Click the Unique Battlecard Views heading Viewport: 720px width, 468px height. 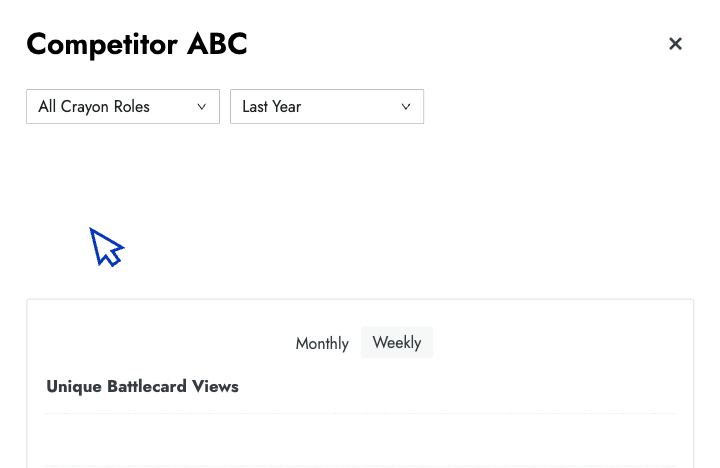pos(142,386)
